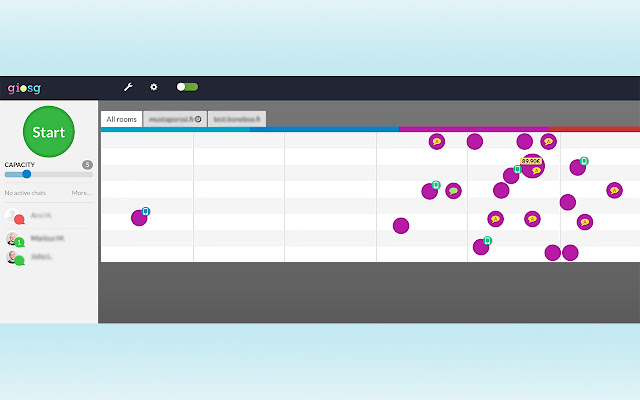This screenshot has height=400, width=640.
Task: Adjust the Capacity slider handle
Action: 26,174
